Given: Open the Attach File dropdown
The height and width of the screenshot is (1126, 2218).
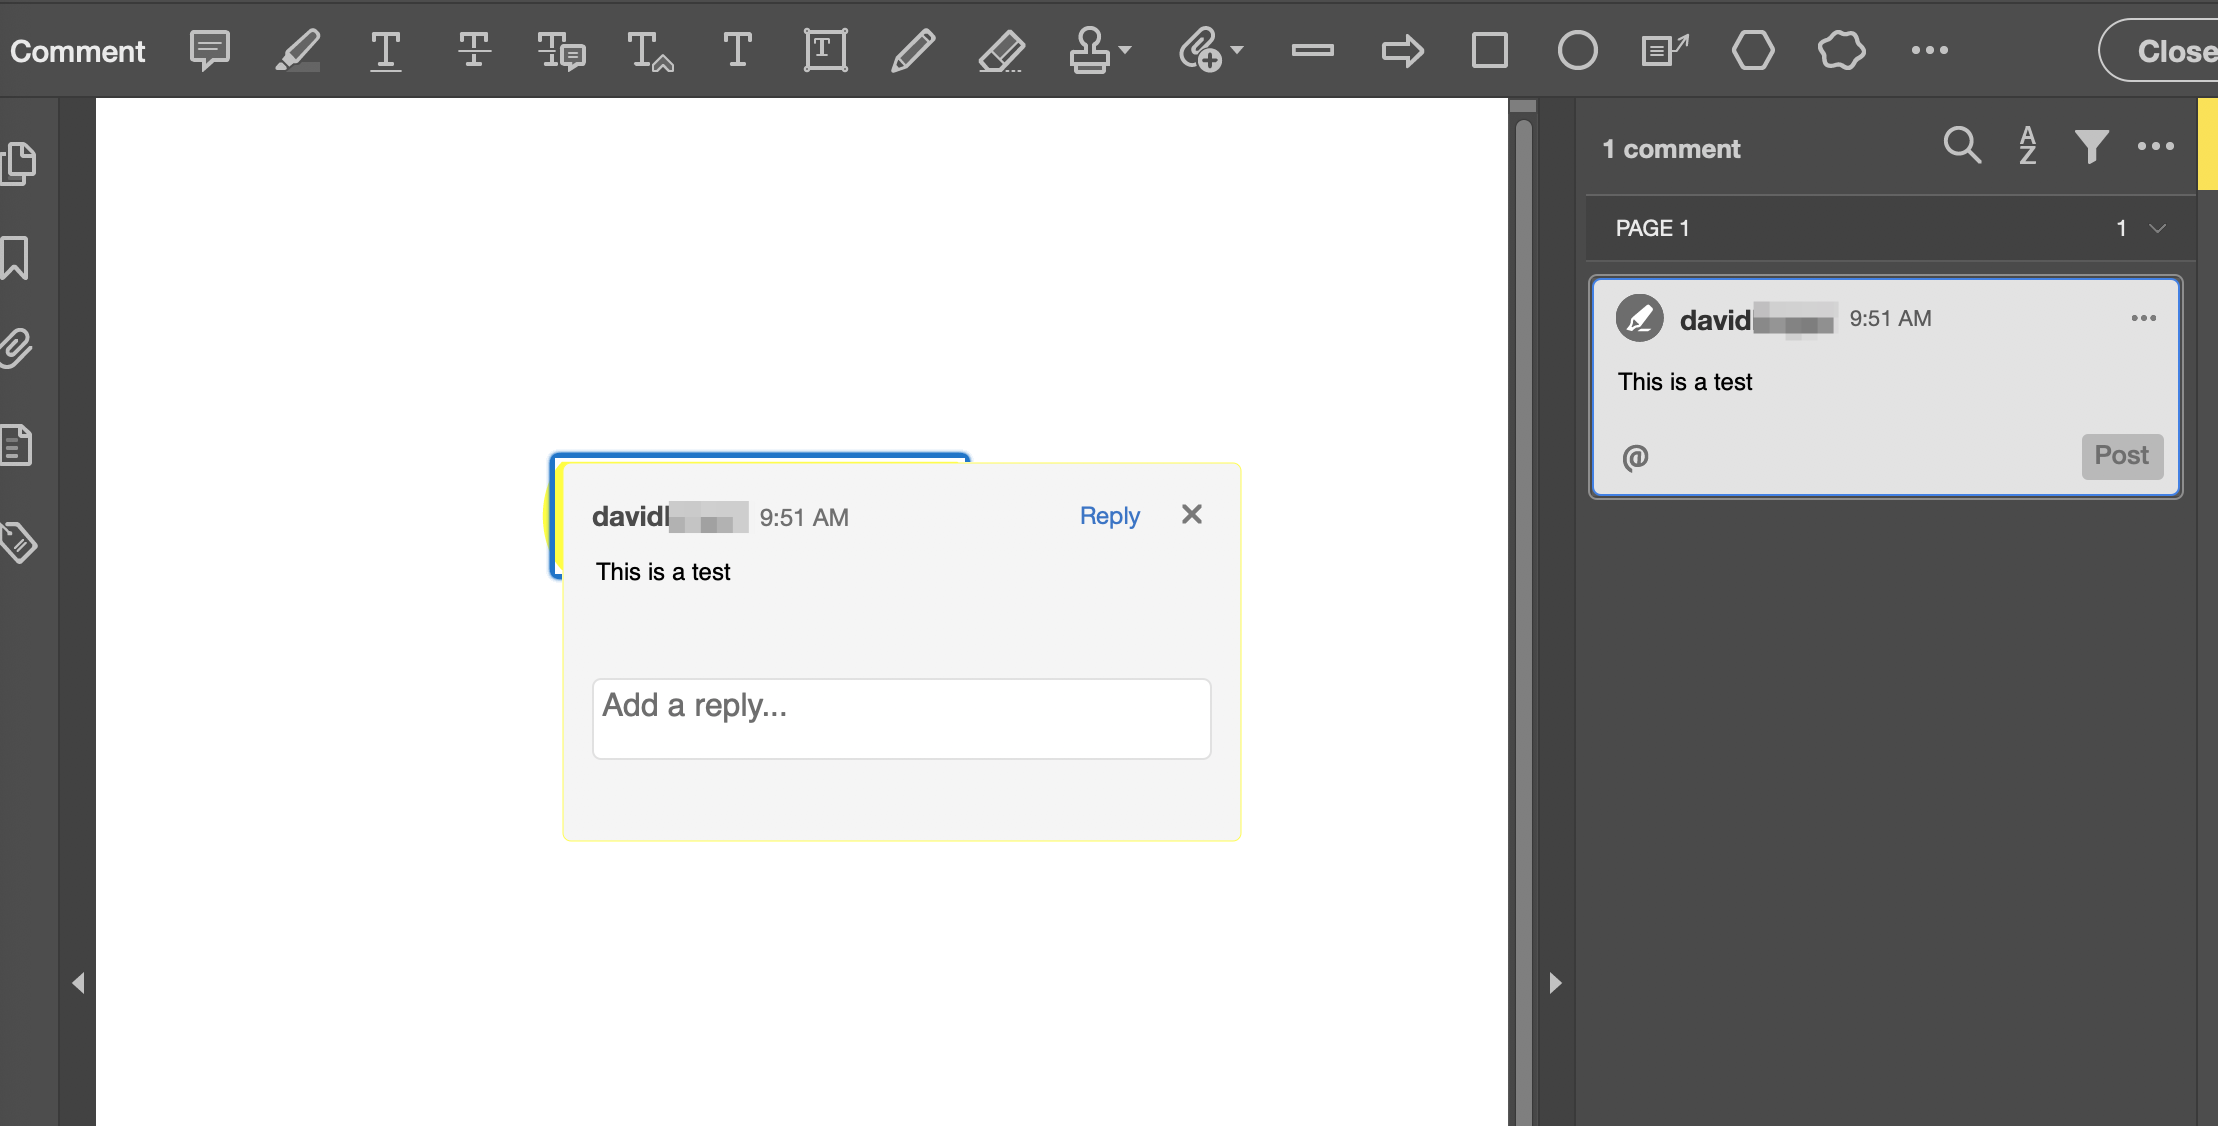Looking at the screenshot, I should click(1237, 50).
